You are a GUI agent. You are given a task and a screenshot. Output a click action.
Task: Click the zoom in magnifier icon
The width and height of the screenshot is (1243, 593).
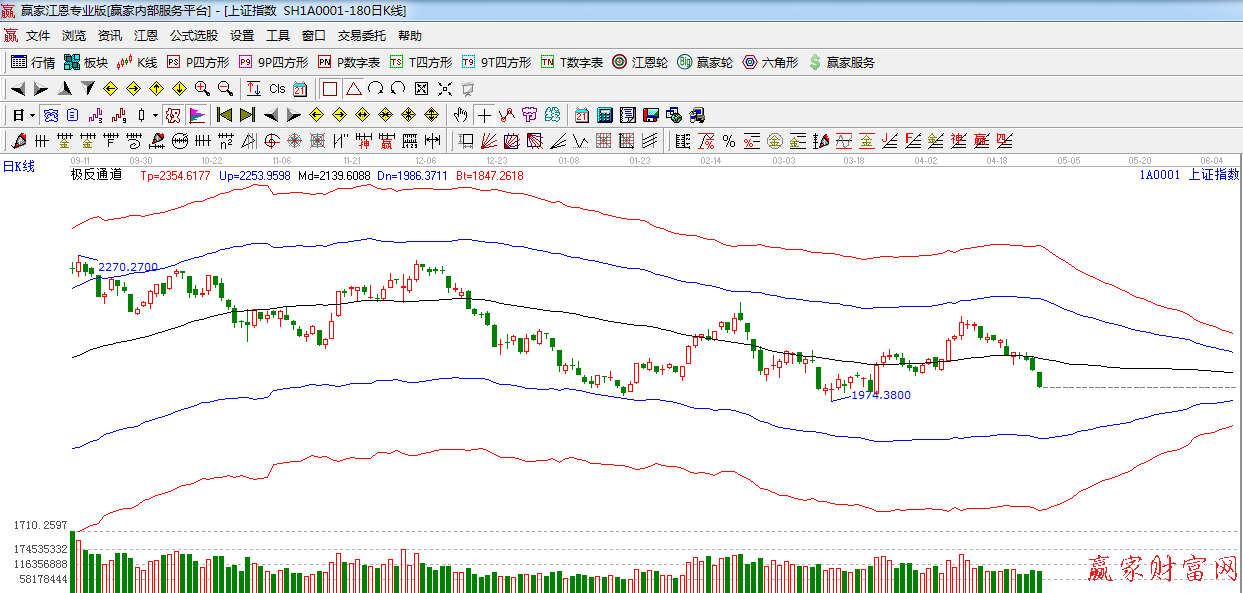pos(202,88)
